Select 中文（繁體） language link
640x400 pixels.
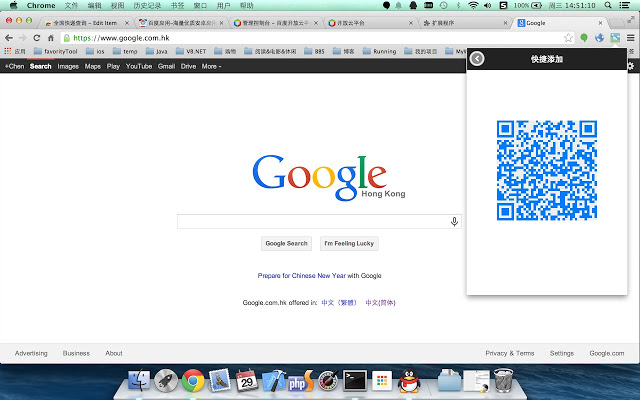[340, 302]
